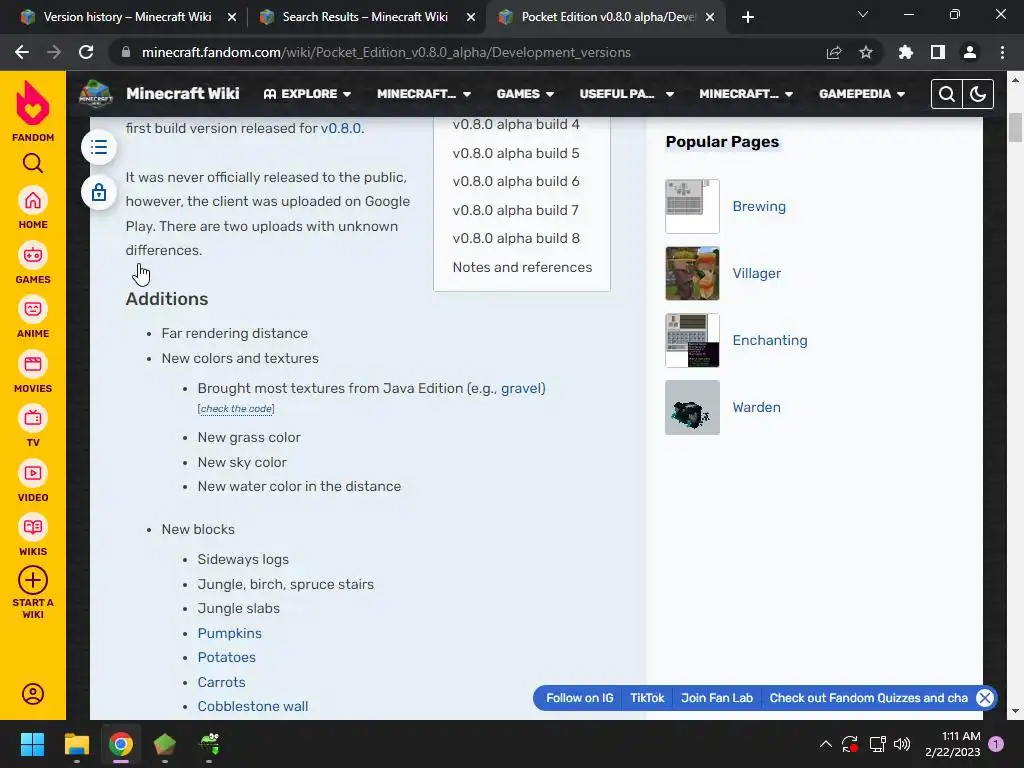This screenshot has height=768, width=1024.
Task: Open the Fandom sidebar search icon
Action: (x=33, y=163)
